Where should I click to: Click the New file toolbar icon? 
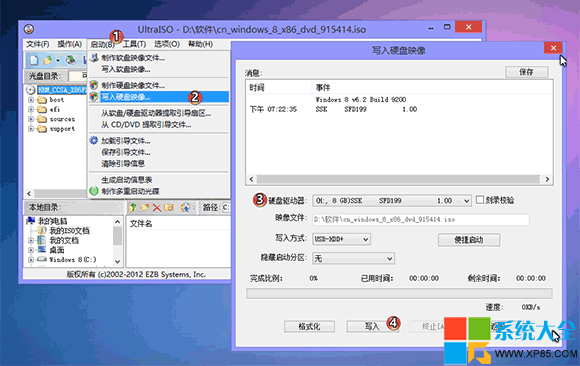[34, 60]
